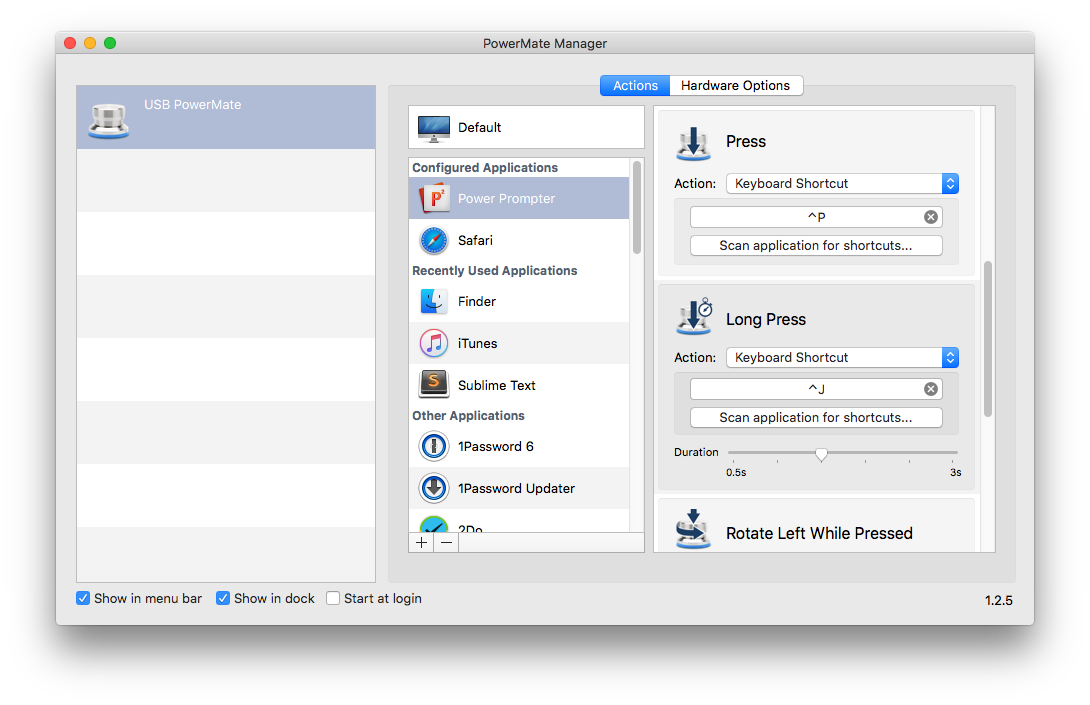Select the Default label

480,127
